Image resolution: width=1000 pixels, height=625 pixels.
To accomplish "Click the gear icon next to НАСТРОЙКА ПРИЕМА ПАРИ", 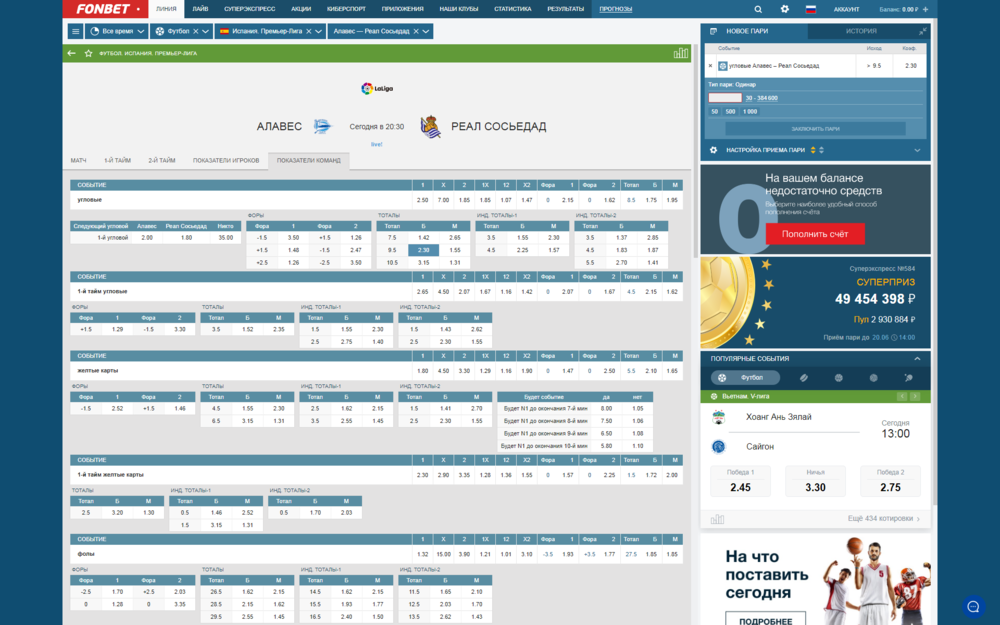I will pyautogui.click(x=713, y=151).
